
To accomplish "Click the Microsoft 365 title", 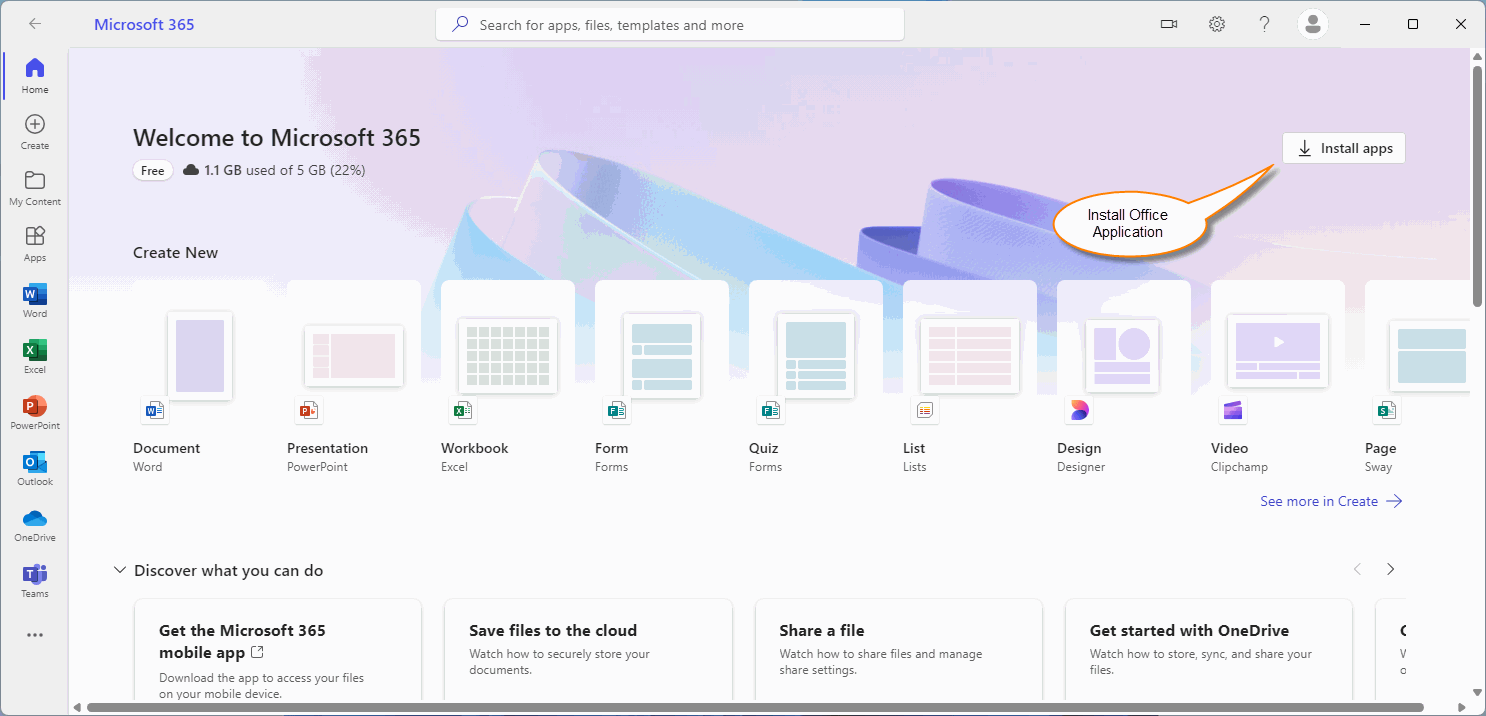I will point(144,24).
